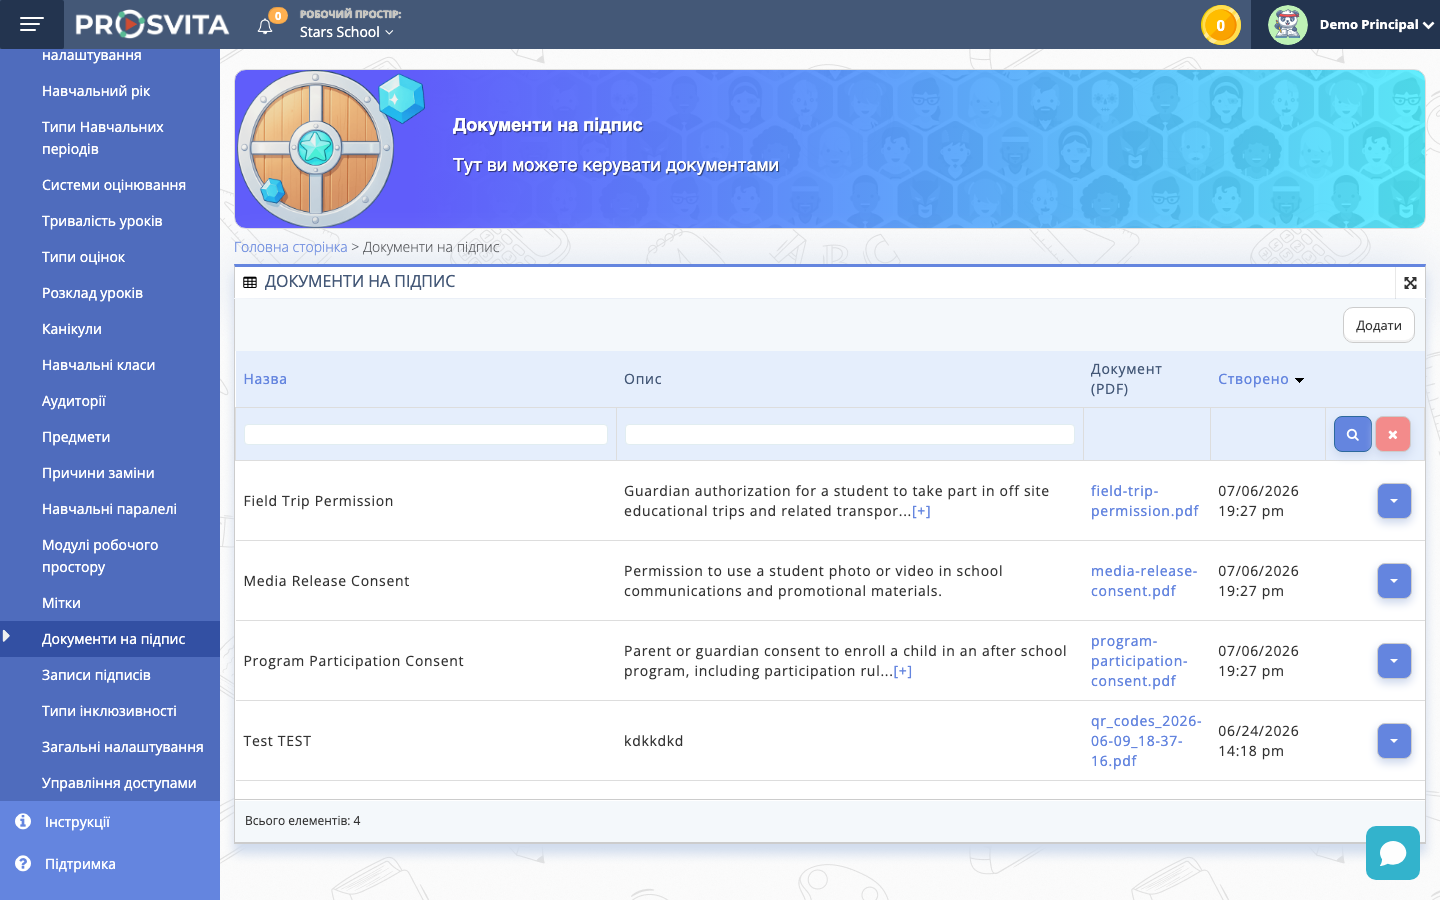Viewport: 1440px width, 900px height.
Task: Select Розклад уроків in the sidebar
Action: [92, 293]
